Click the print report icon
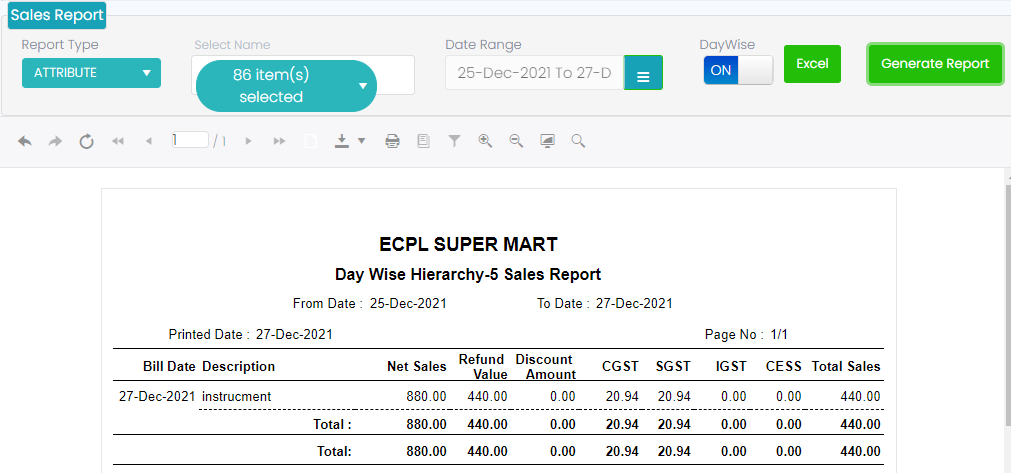This screenshot has height=473, width=1011. tap(393, 142)
